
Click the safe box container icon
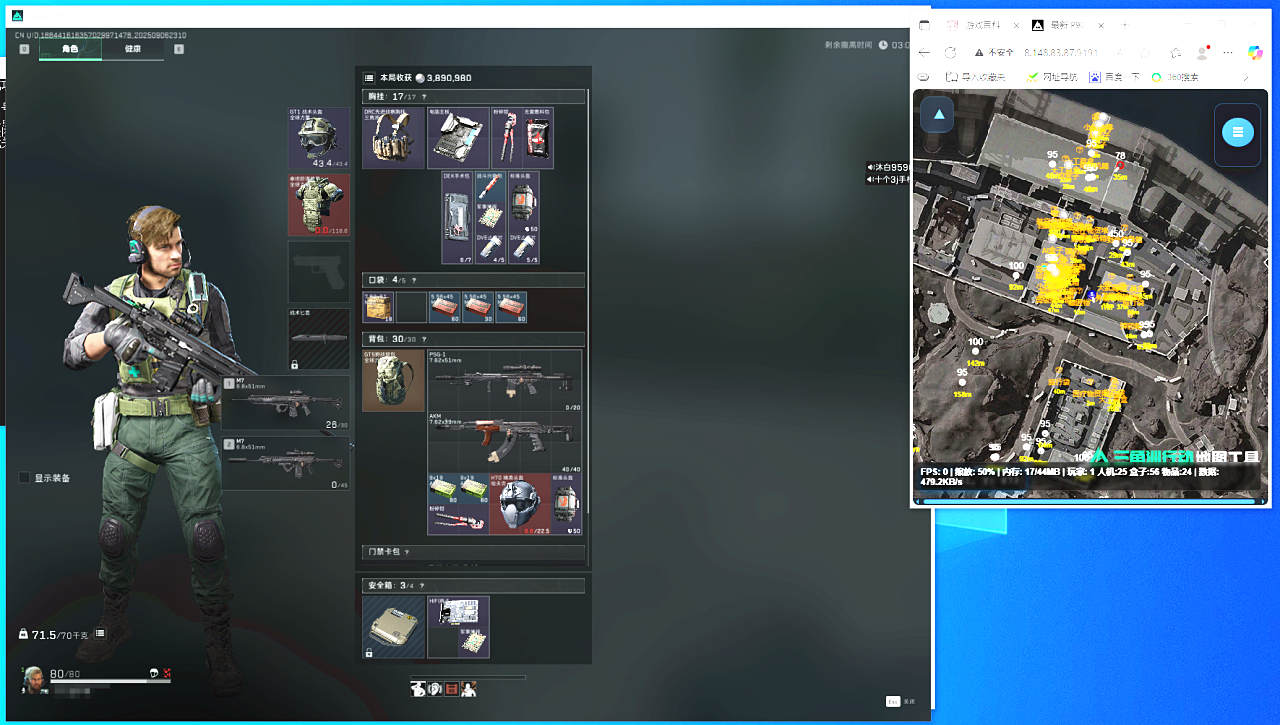[393, 627]
